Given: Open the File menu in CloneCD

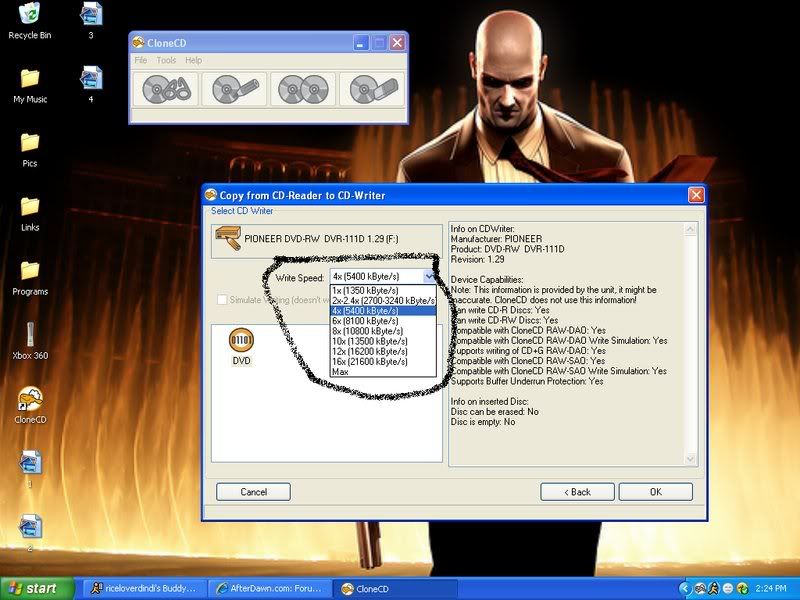Looking at the screenshot, I should tap(141, 60).
